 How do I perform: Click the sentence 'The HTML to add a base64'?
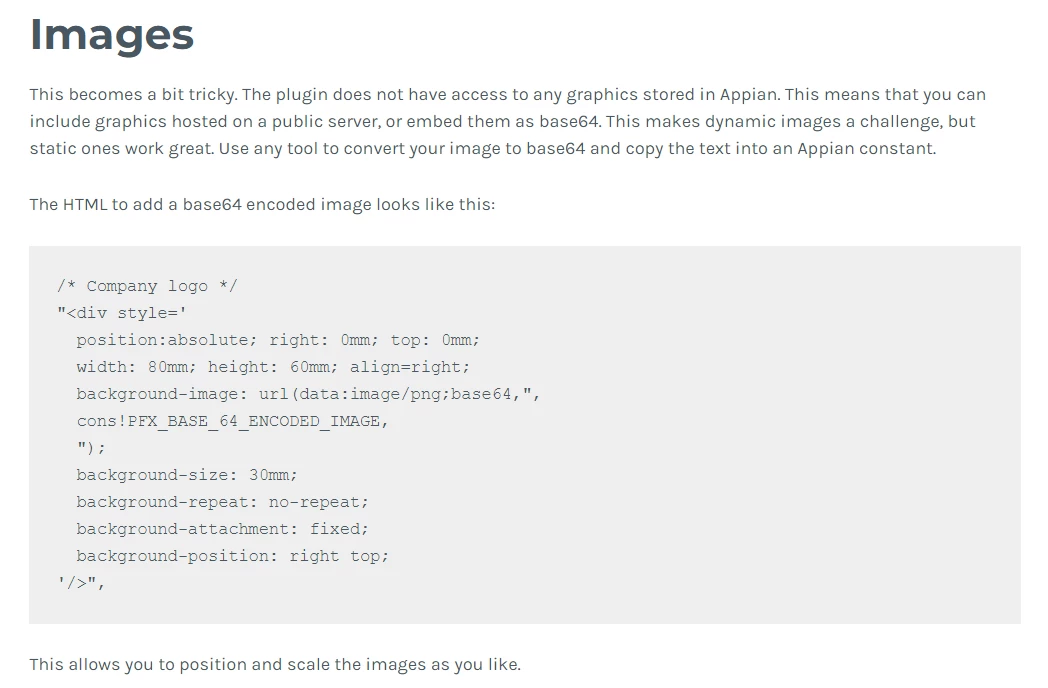click(262, 205)
